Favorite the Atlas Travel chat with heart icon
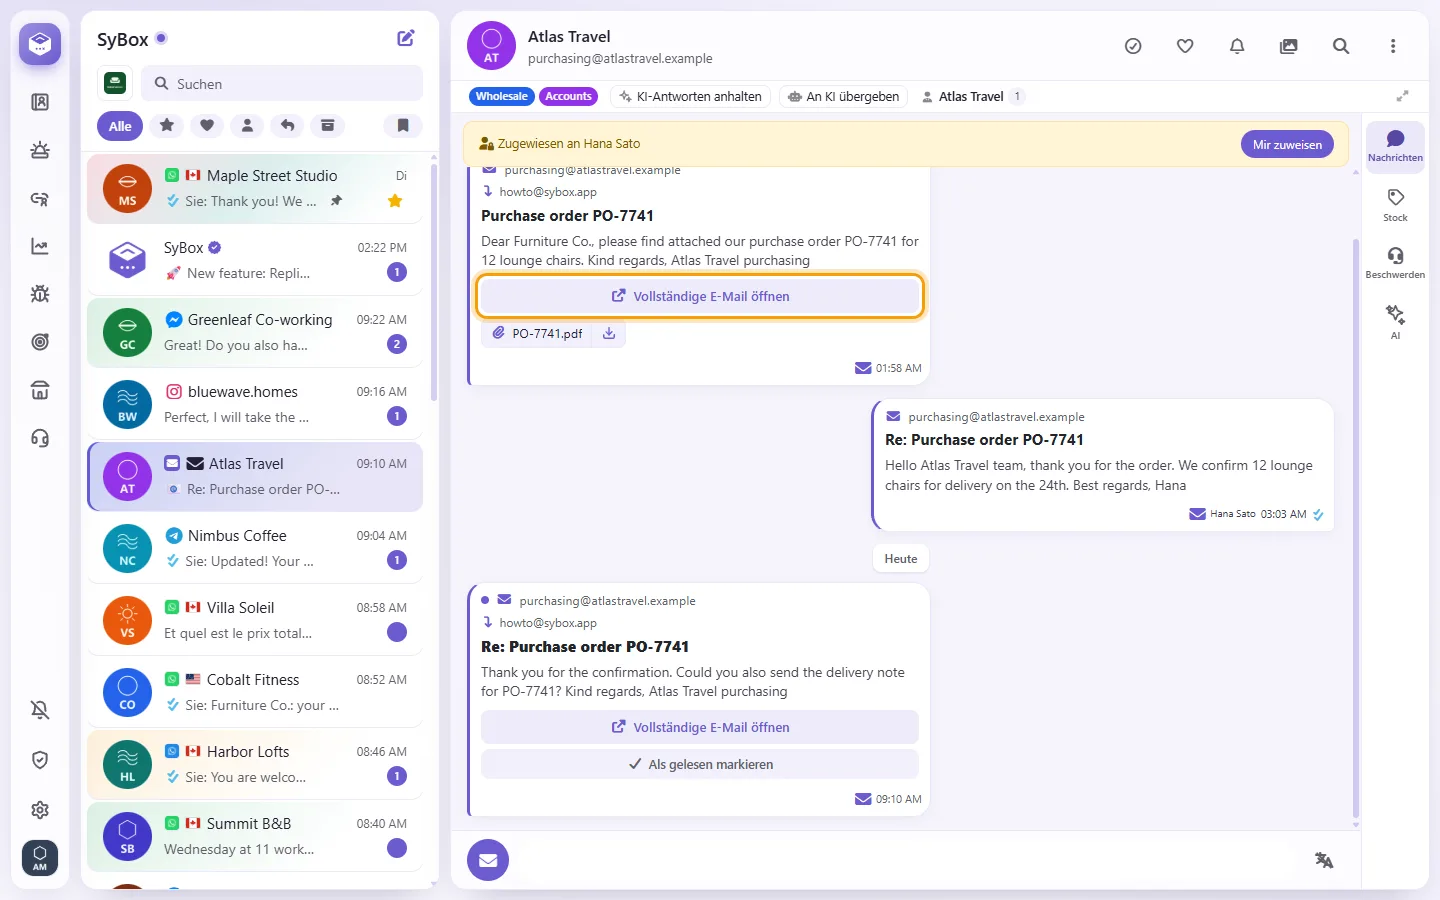The width and height of the screenshot is (1440, 900). [x=1185, y=46]
